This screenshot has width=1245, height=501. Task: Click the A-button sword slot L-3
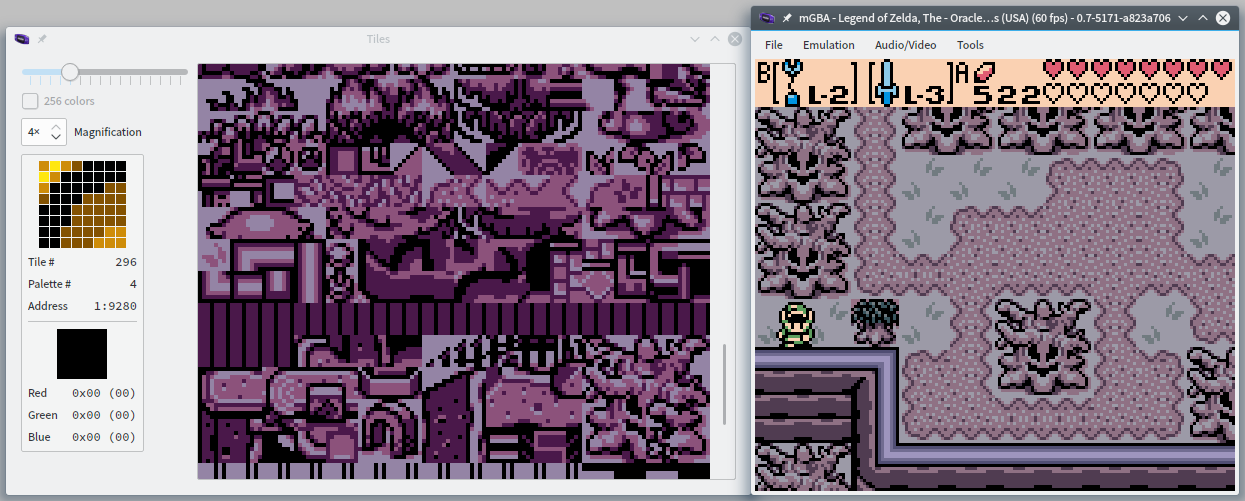(909, 83)
